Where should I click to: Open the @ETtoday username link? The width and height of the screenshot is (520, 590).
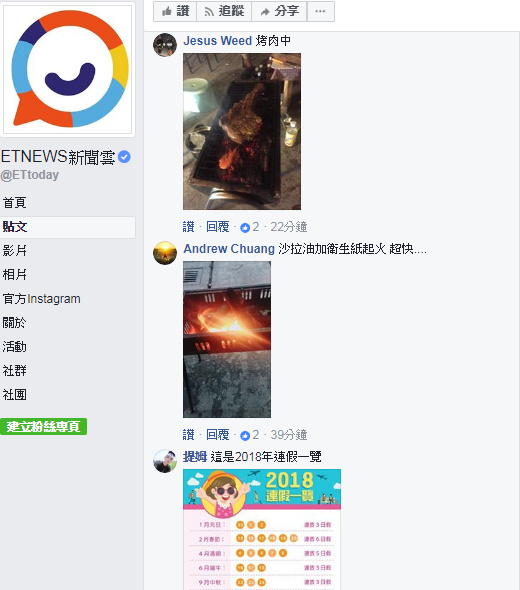coord(30,175)
